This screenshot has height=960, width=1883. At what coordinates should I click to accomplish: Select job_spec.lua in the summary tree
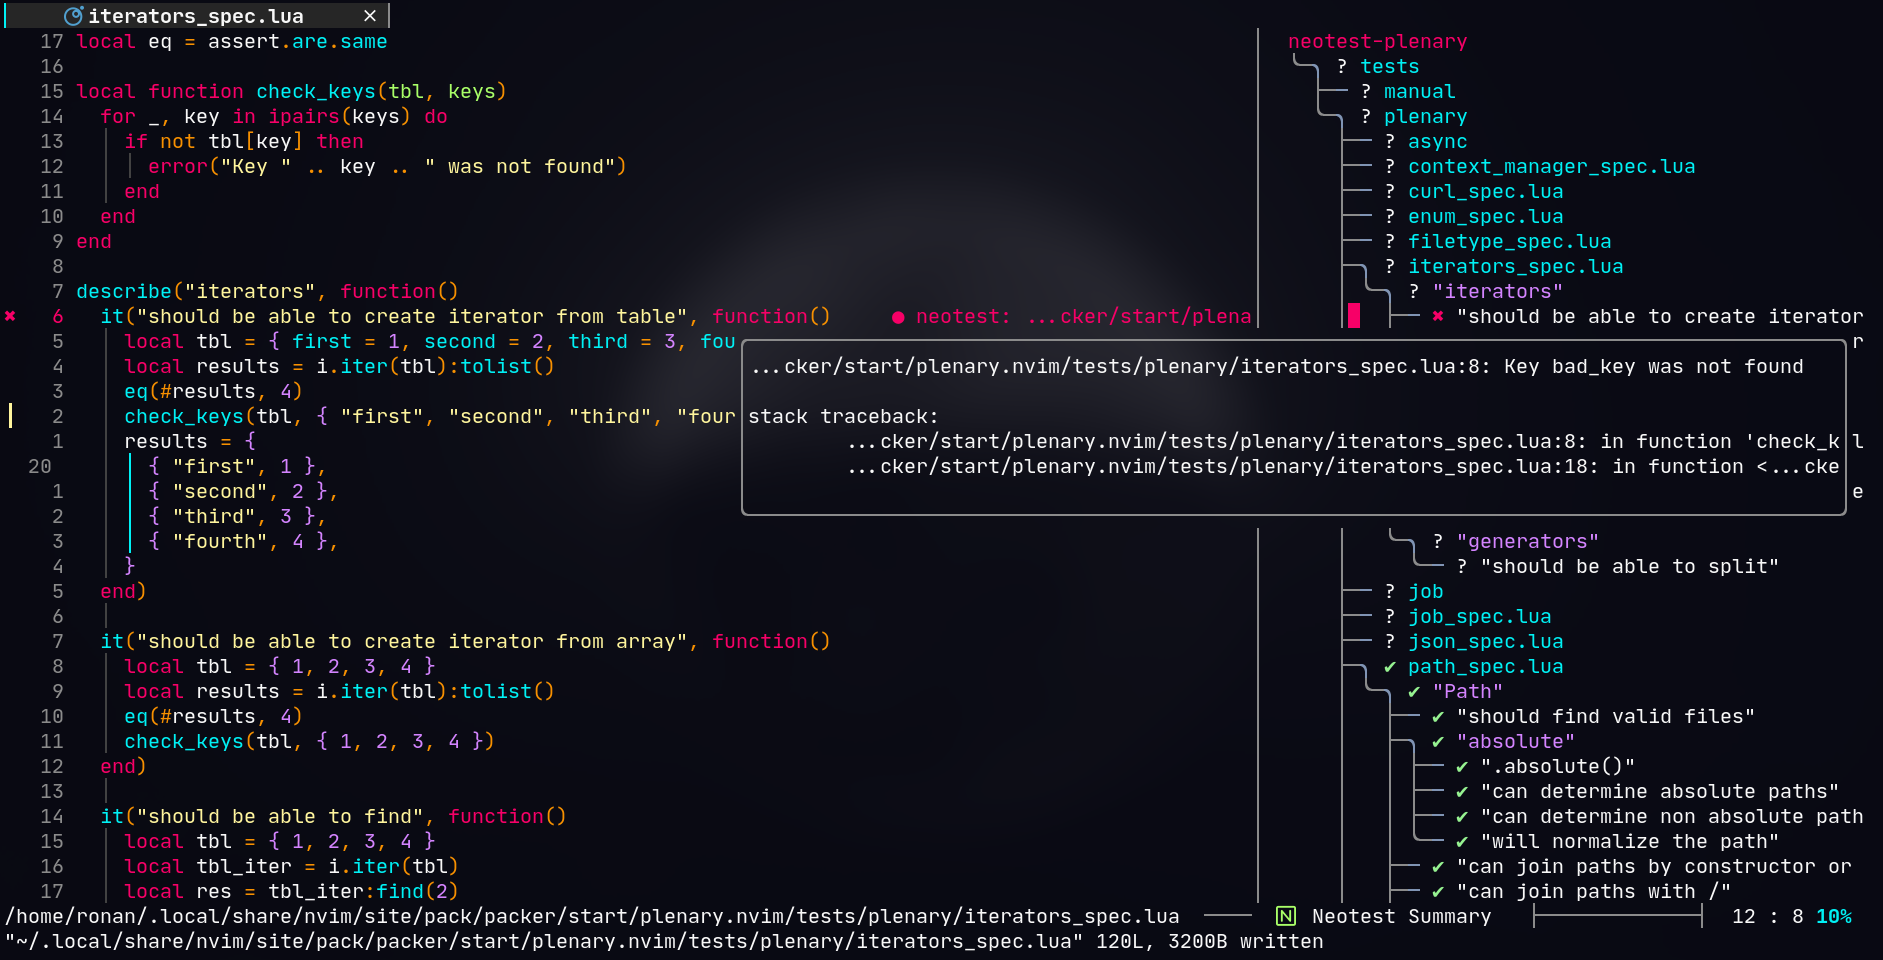pos(1480,616)
